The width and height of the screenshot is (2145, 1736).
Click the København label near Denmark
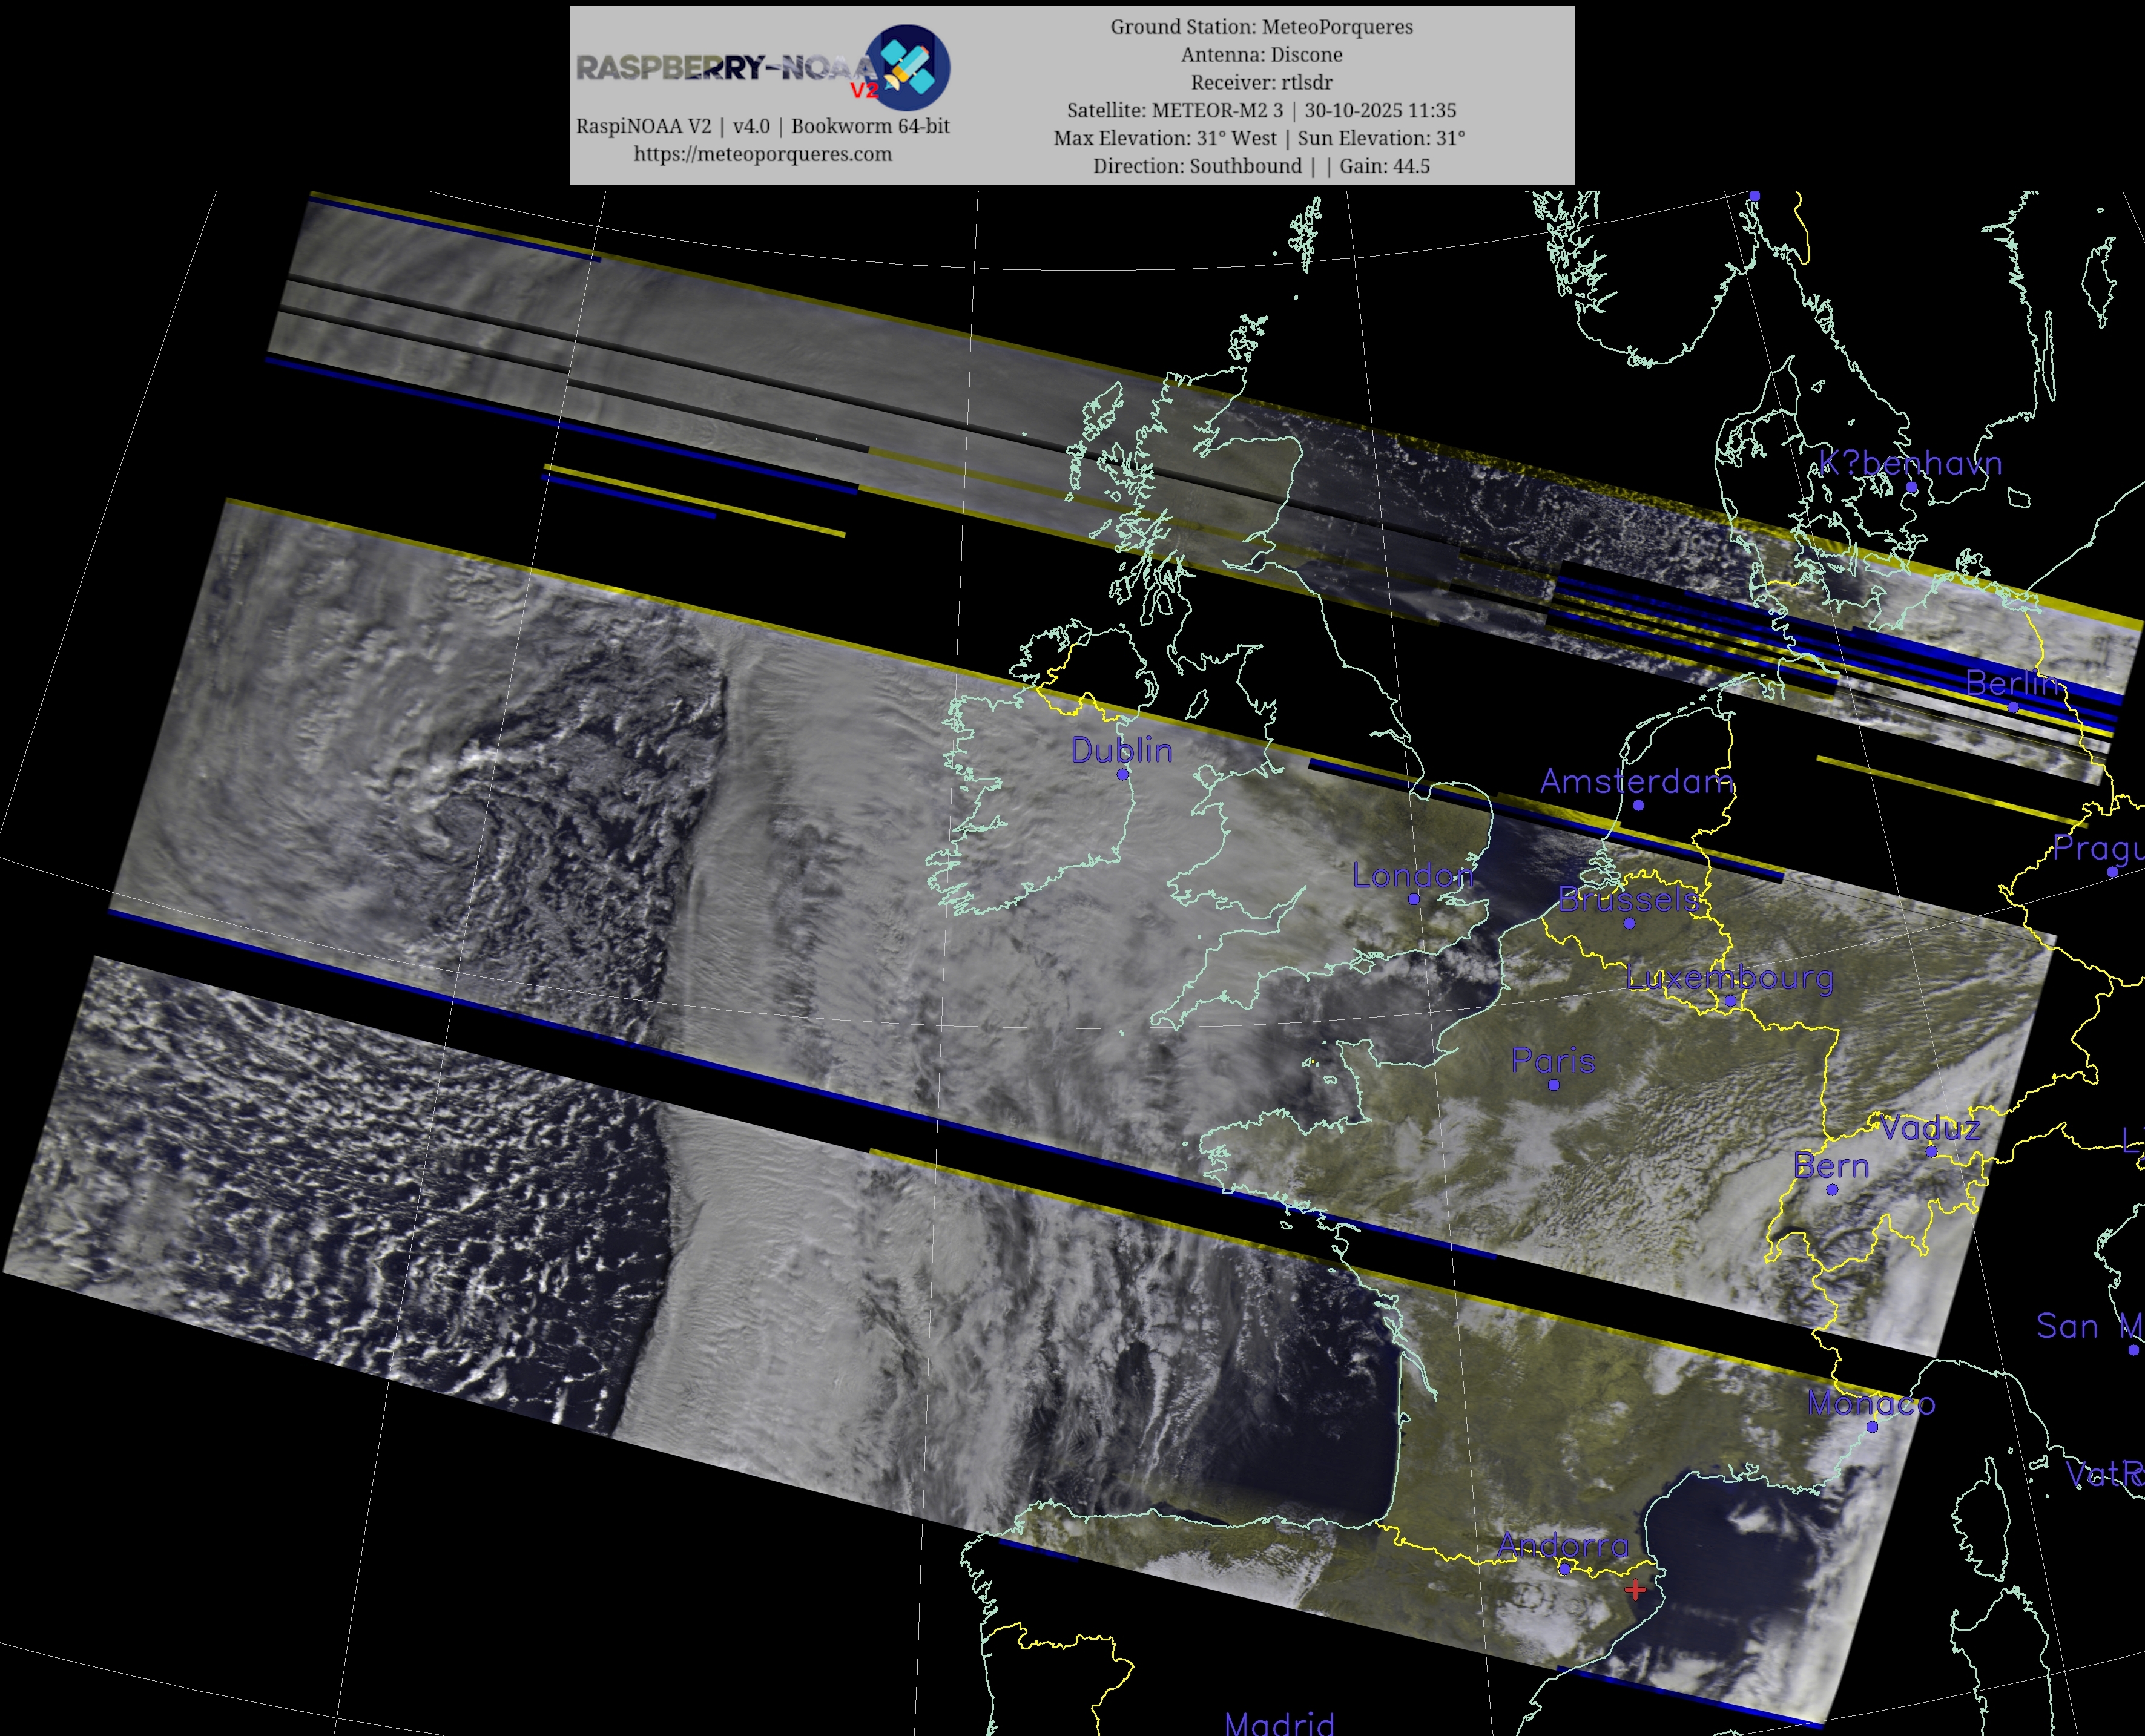1910,463
